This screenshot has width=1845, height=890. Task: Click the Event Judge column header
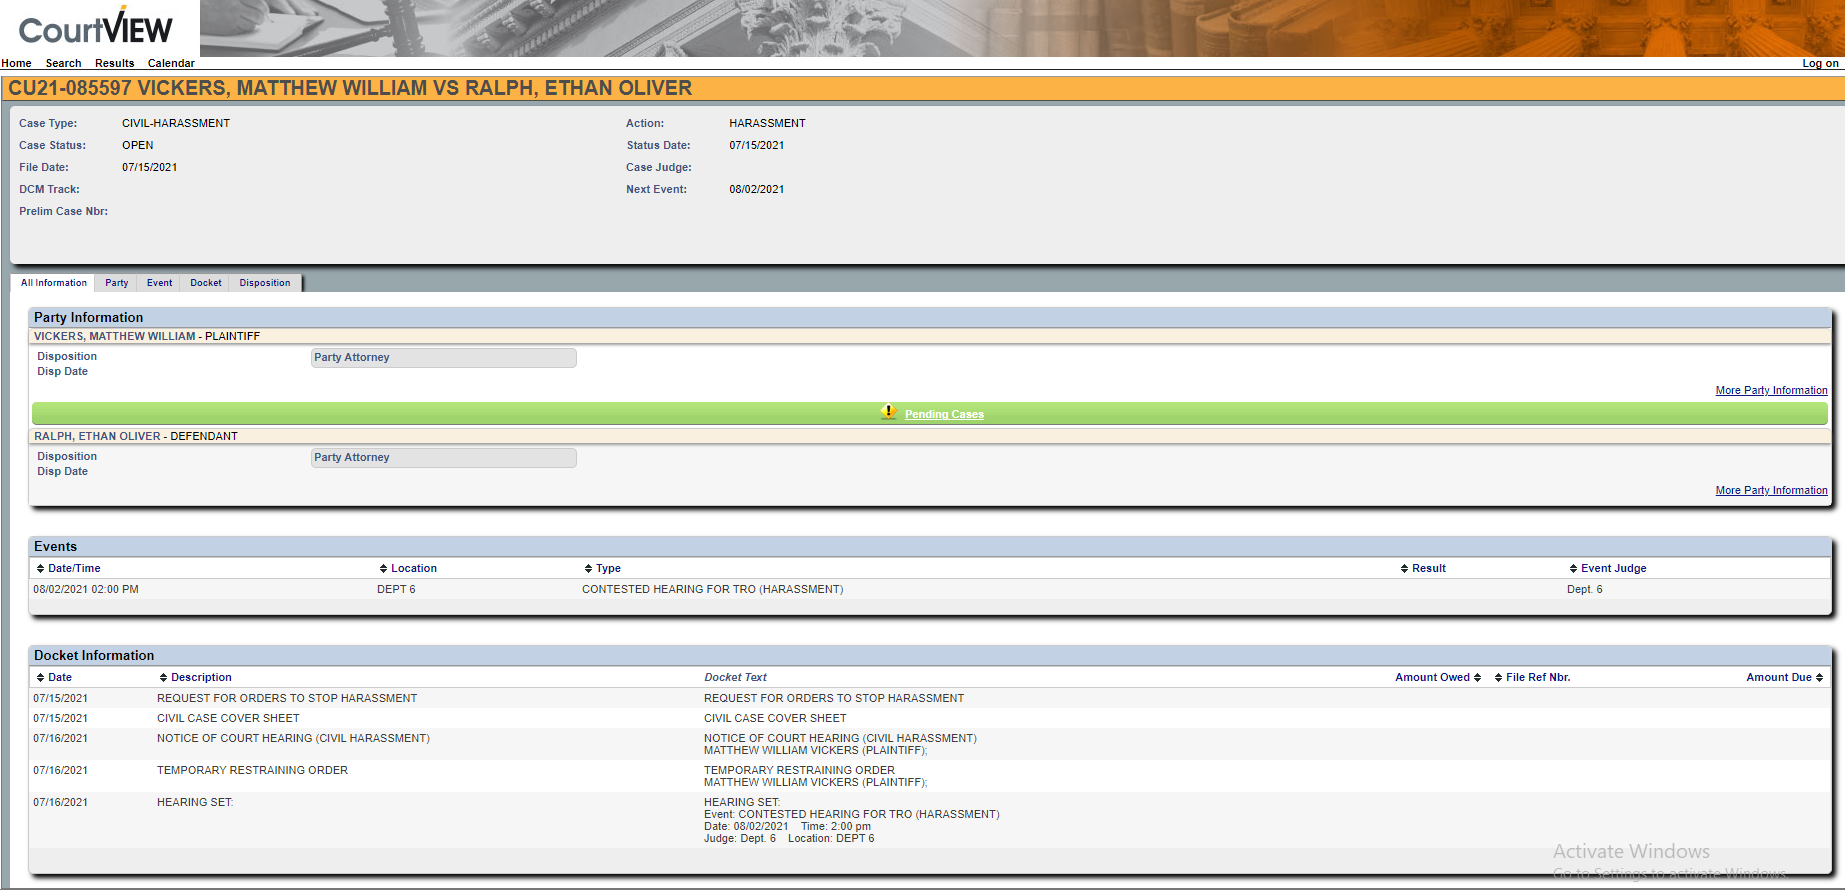(x=1614, y=569)
